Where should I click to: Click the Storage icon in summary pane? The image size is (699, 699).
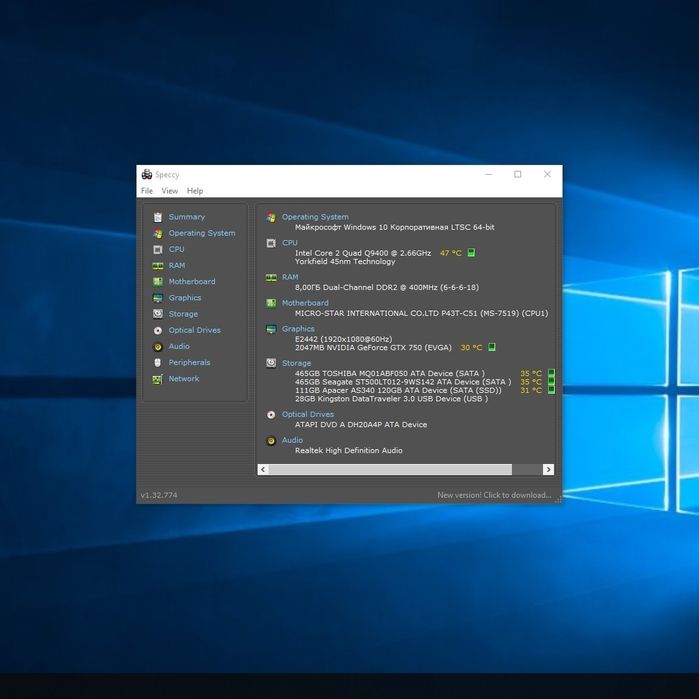(x=271, y=363)
